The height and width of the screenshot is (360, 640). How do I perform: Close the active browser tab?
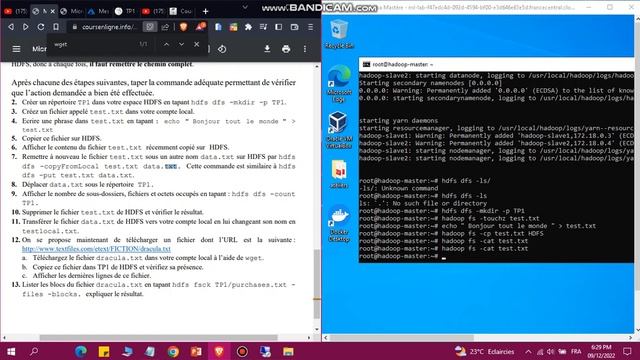(x=53, y=11)
